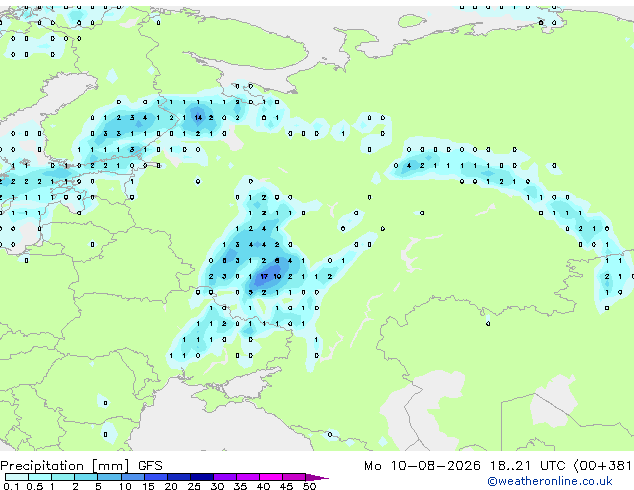Open the weatheronline.co.uk copyright link
Screen dimensions: 634x490
pos(550,481)
